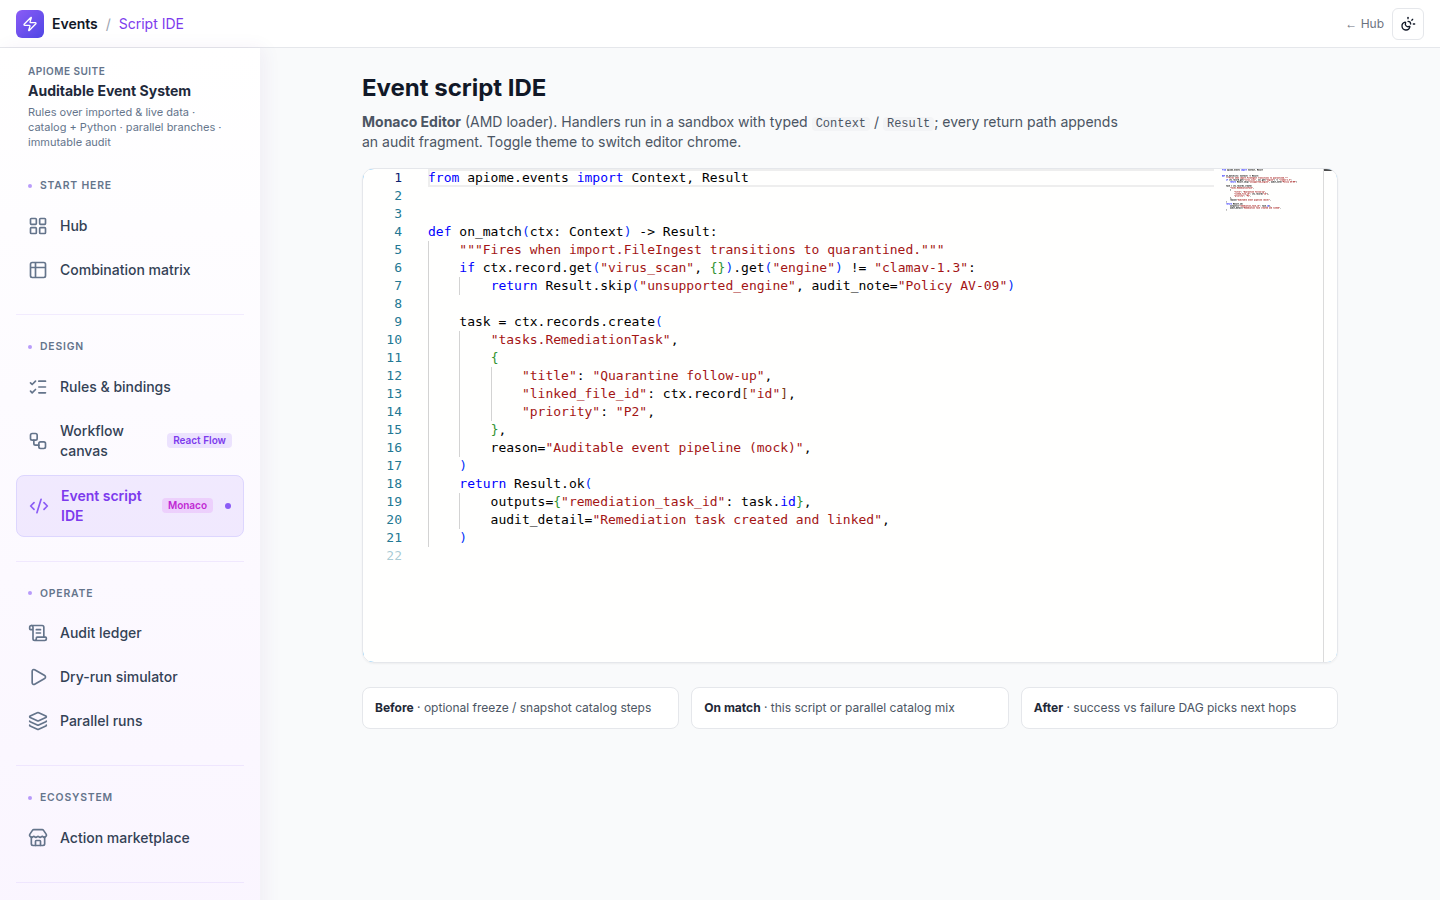Screen dimensions: 1440x900
Task: Click the Monaco badge
Action: pyautogui.click(x=187, y=505)
